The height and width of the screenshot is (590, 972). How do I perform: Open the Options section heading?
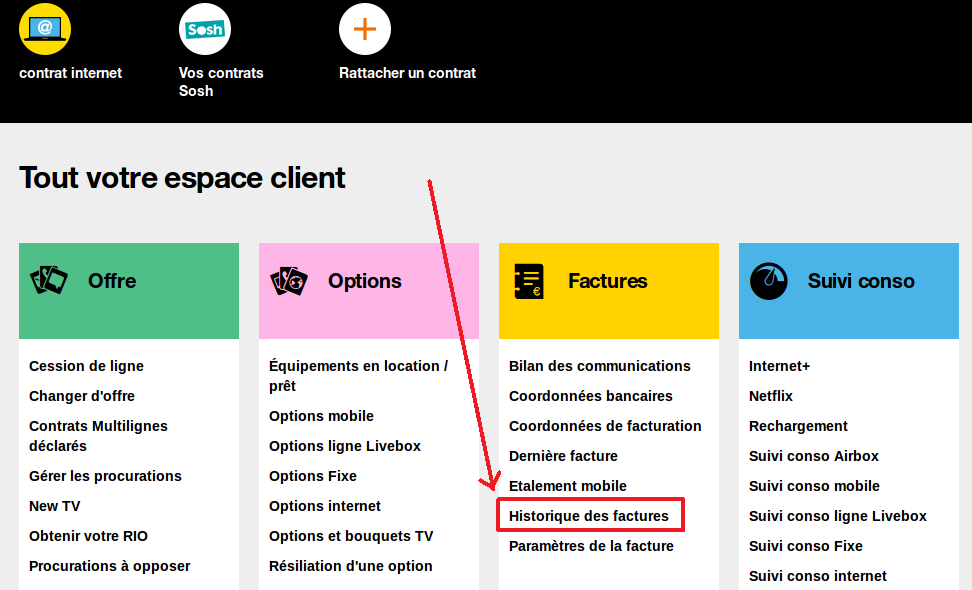coord(364,281)
